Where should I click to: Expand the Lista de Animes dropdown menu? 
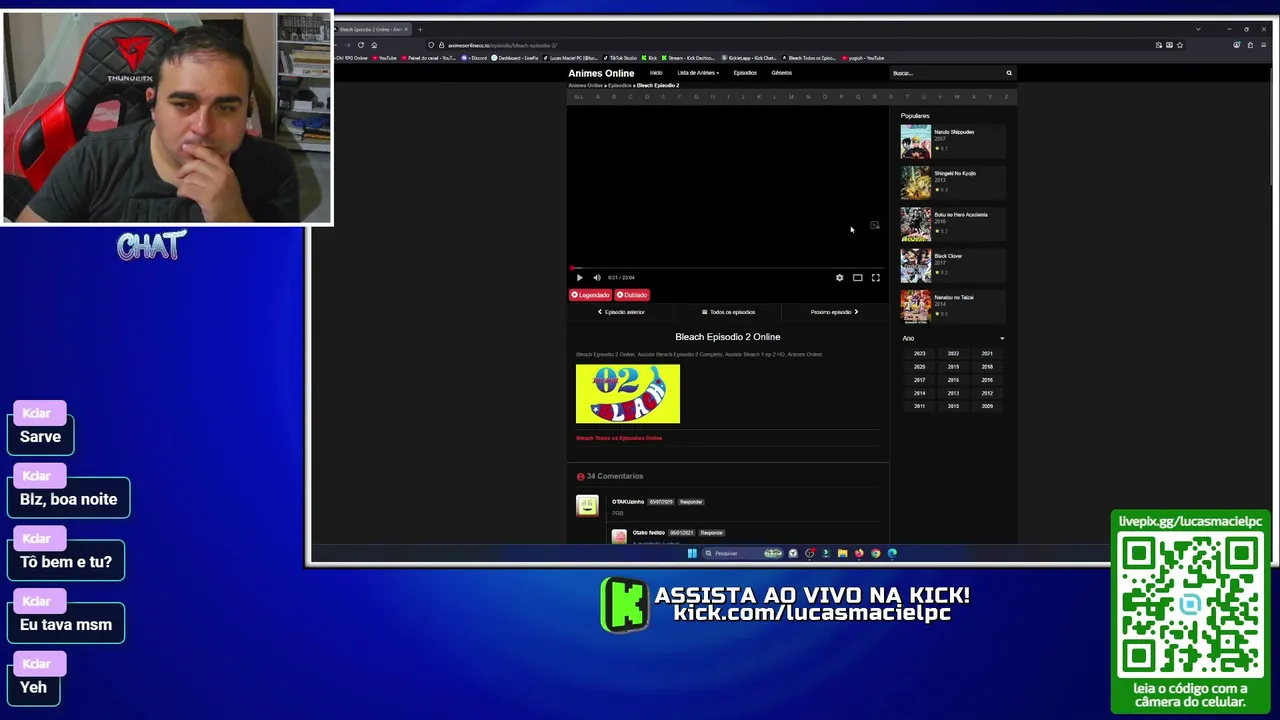[x=698, y=73]
